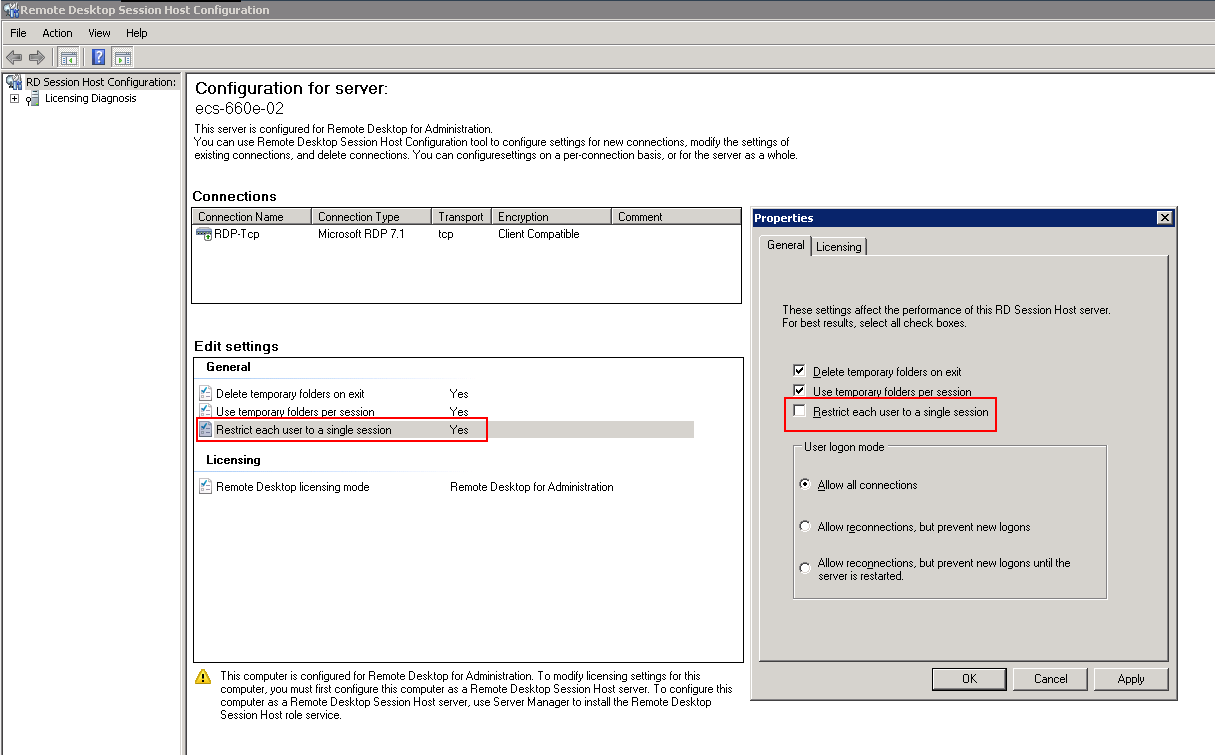This screenshot has height=755, width=1215.
Task: Select Use temporary folders per session setting row
Action: 446,412
